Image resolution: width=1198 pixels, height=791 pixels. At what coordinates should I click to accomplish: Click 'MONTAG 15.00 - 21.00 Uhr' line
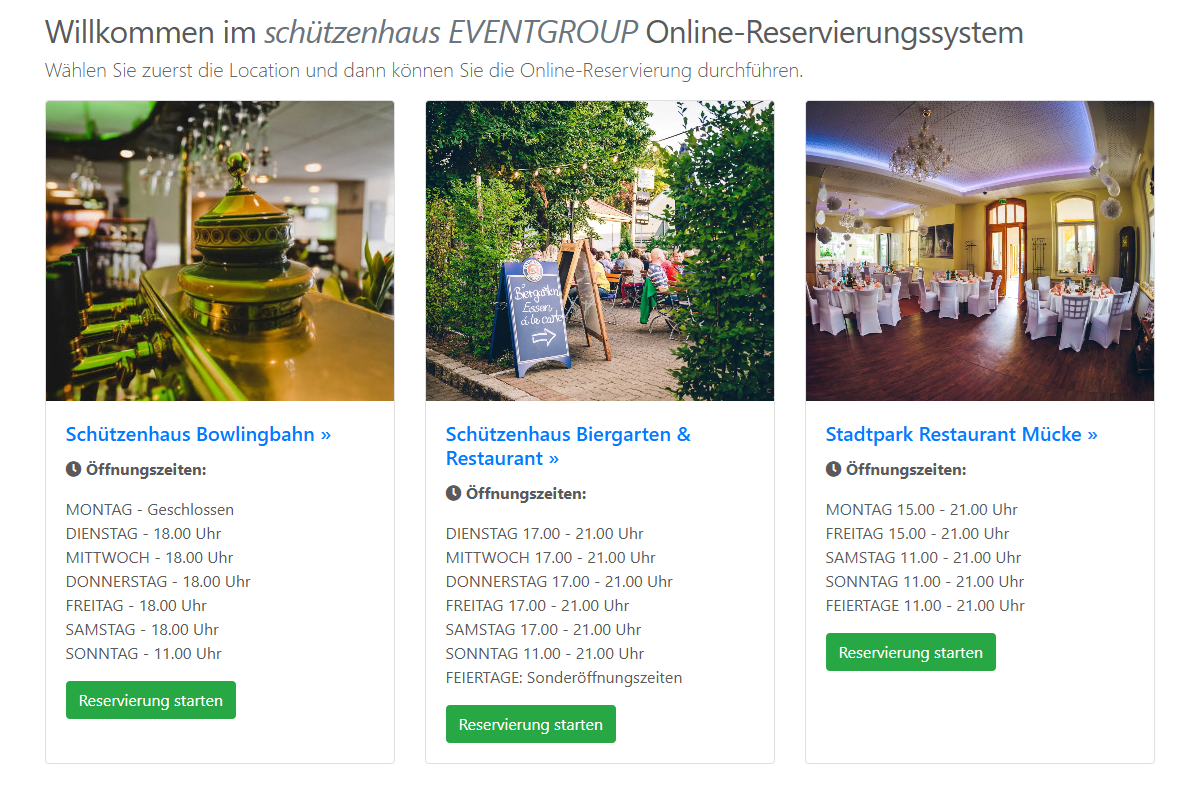(921, 509)
